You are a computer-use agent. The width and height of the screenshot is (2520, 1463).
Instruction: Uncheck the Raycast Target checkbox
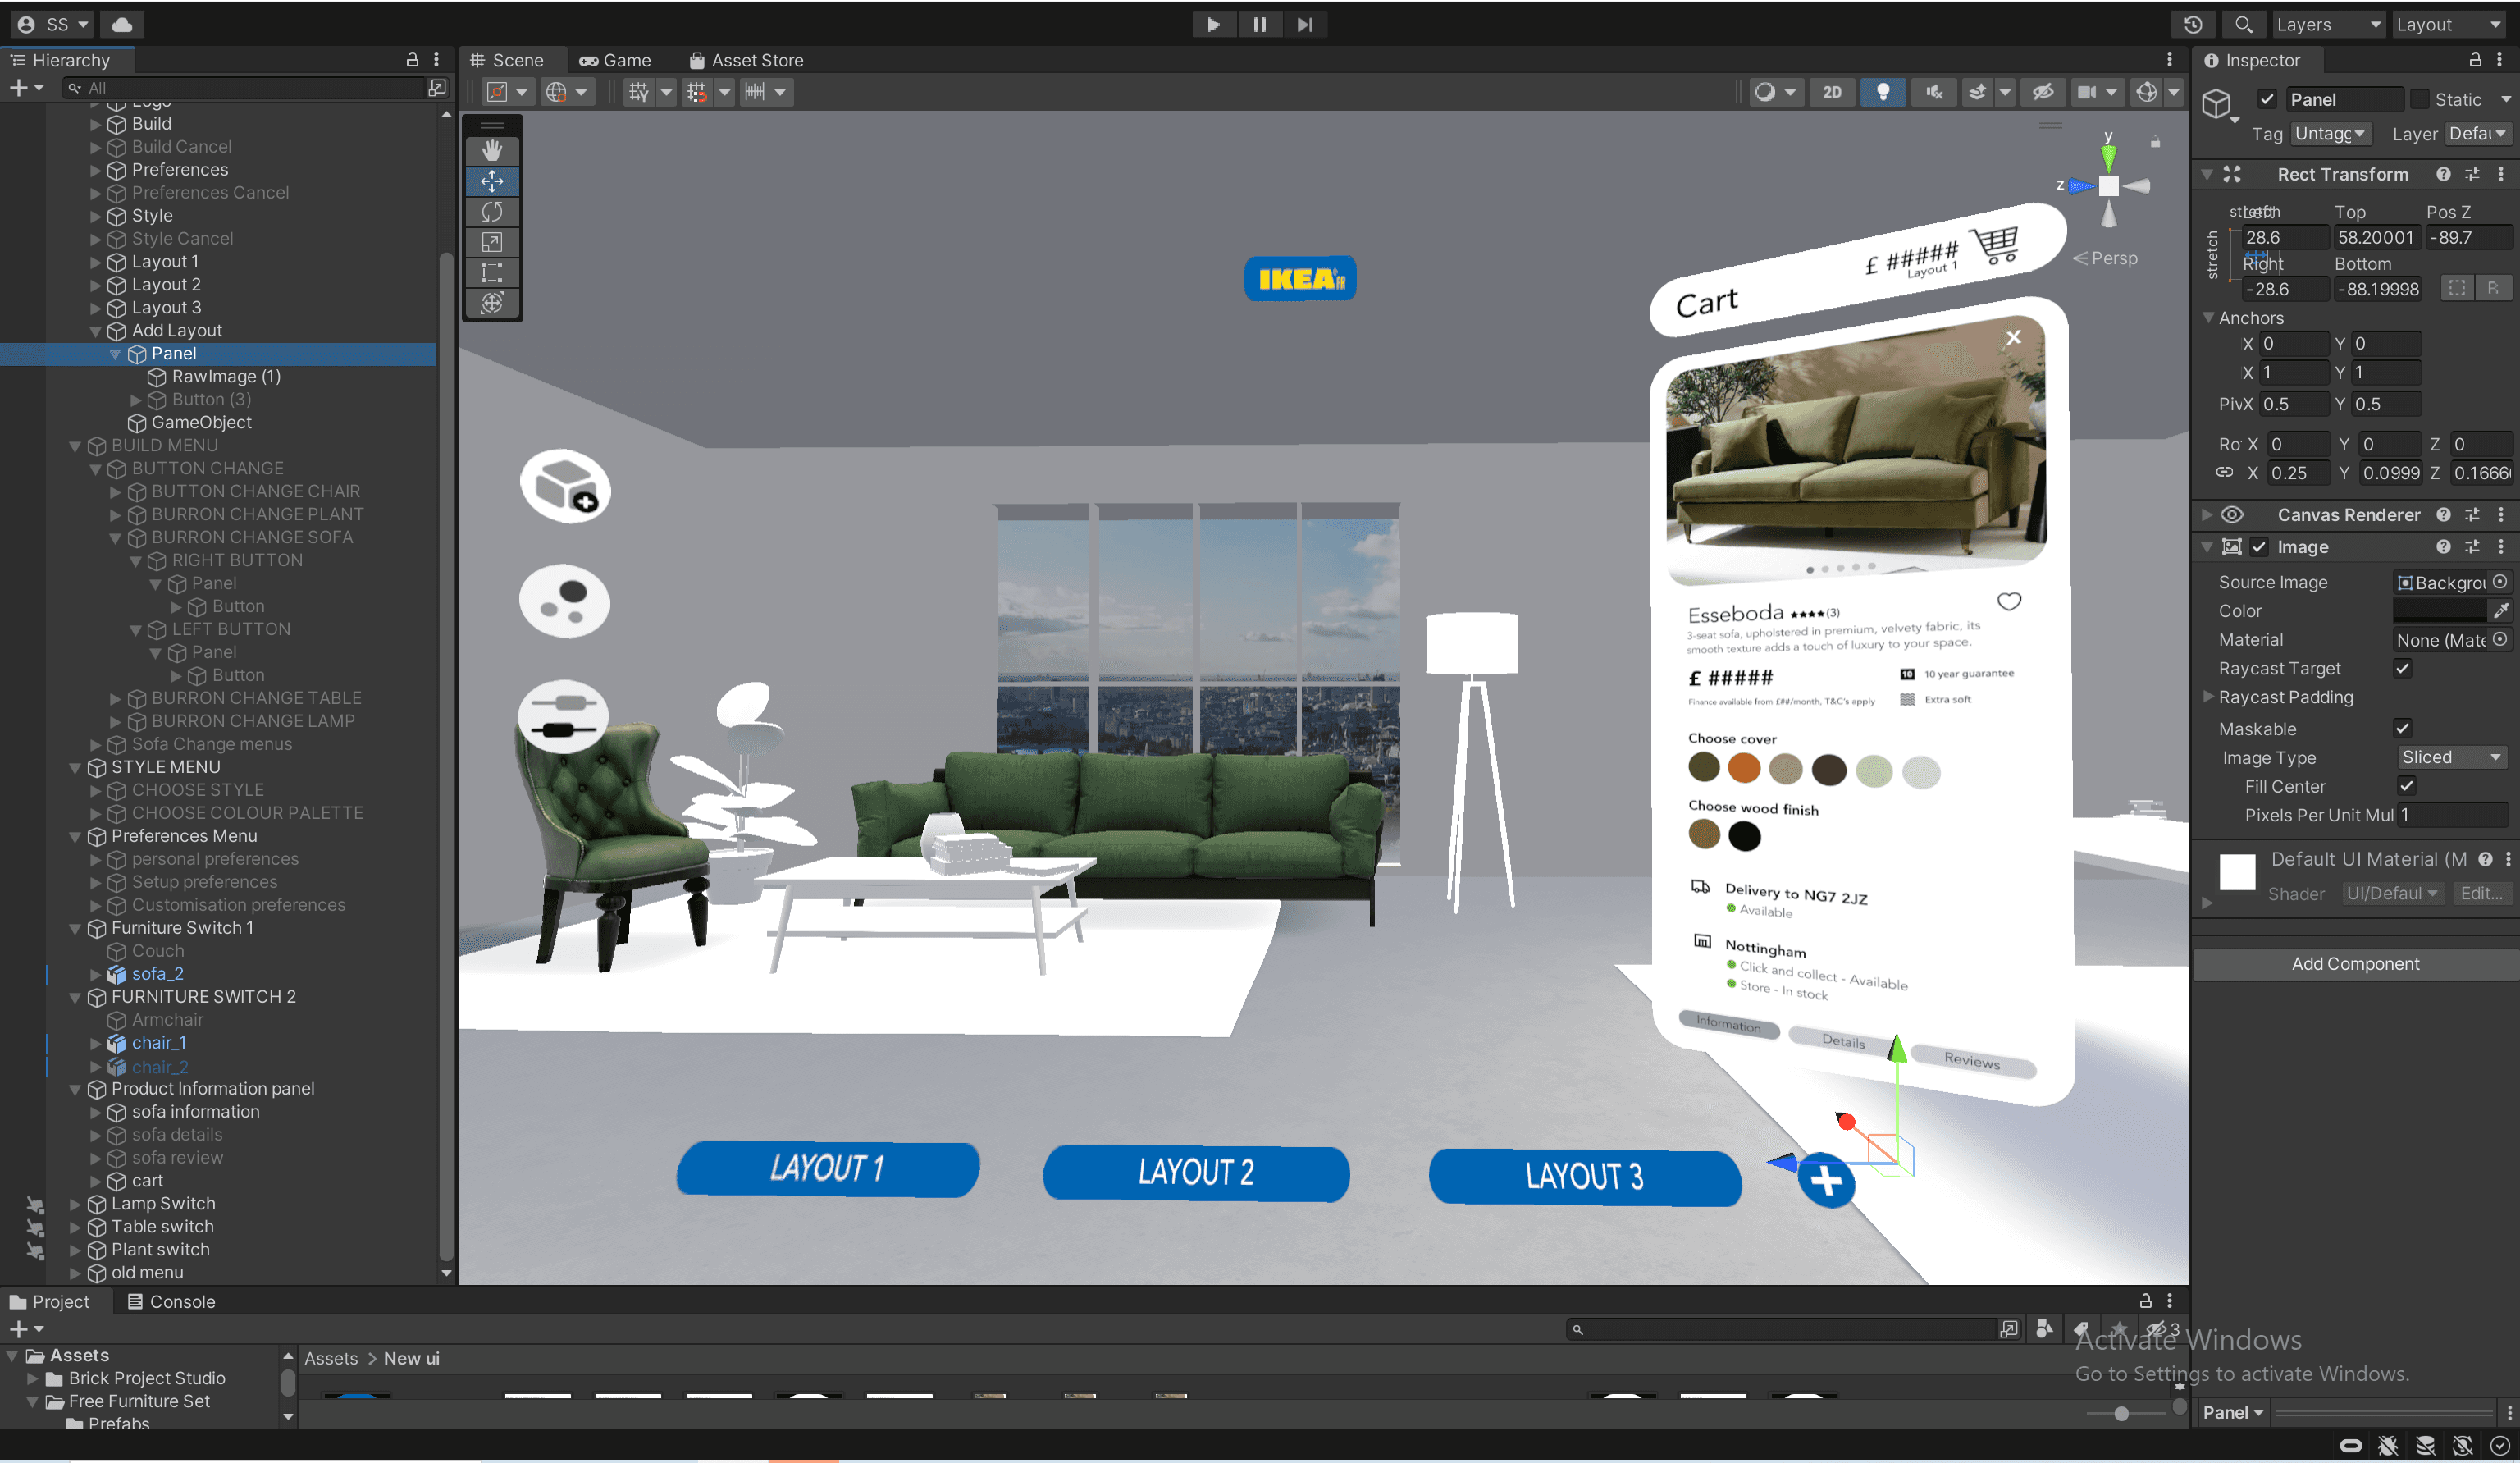click(x=2402, y=668)
